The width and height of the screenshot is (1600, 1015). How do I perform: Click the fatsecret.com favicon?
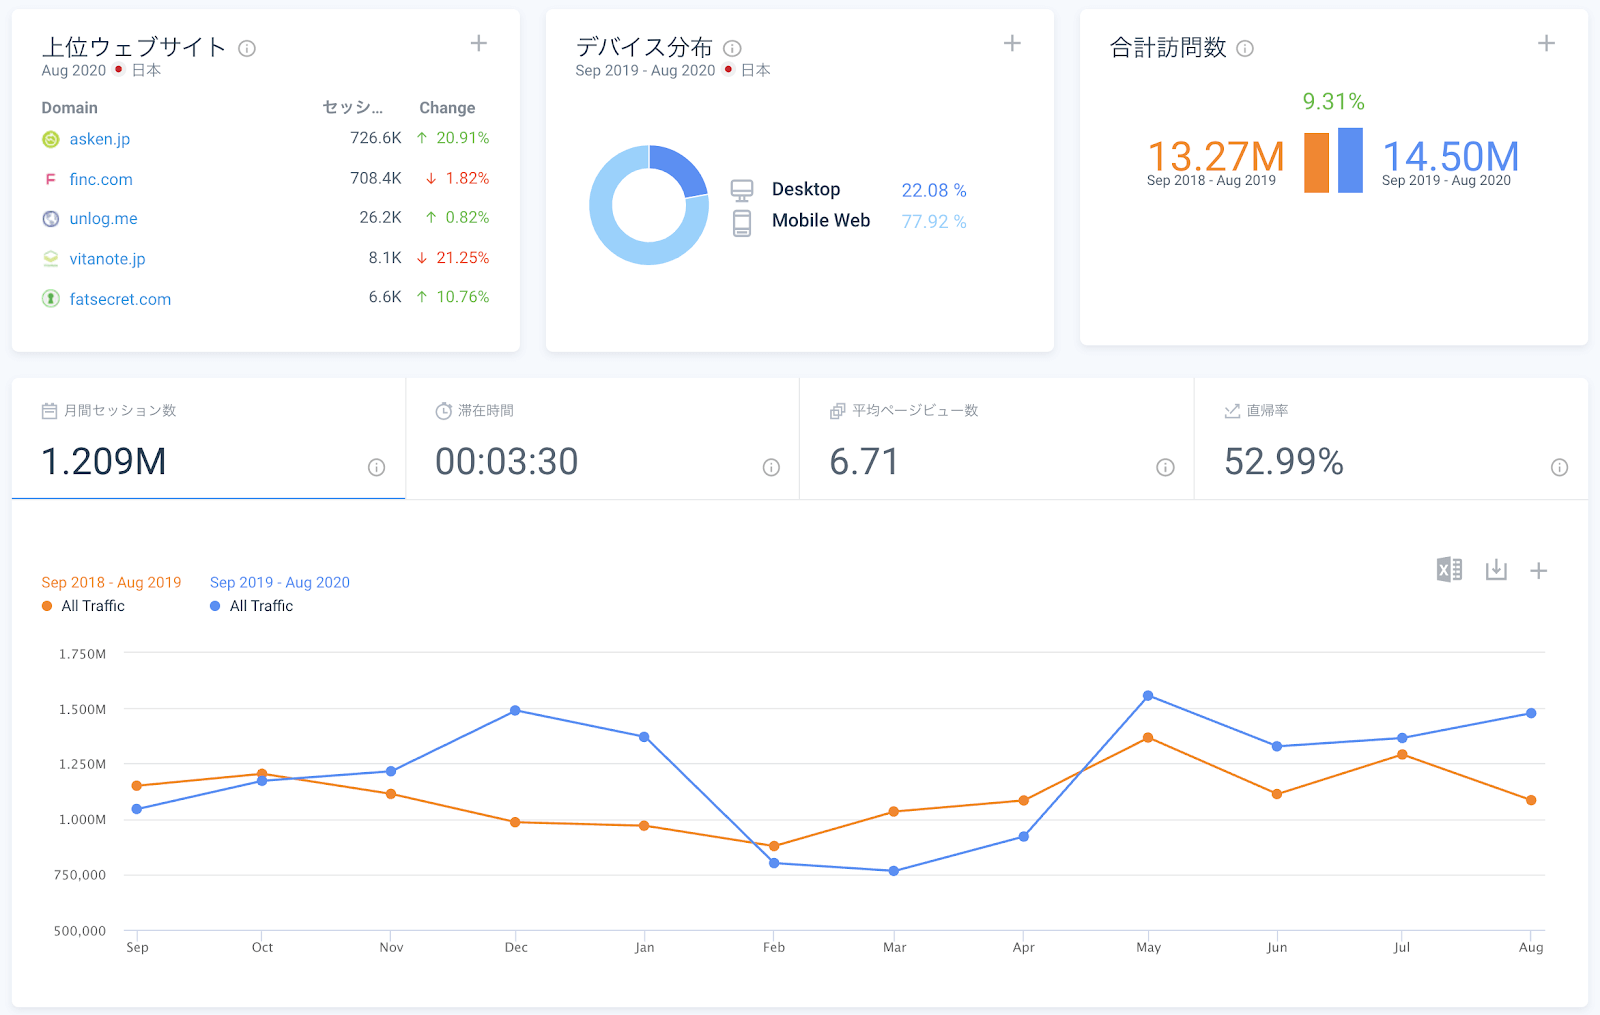[51, 299]
